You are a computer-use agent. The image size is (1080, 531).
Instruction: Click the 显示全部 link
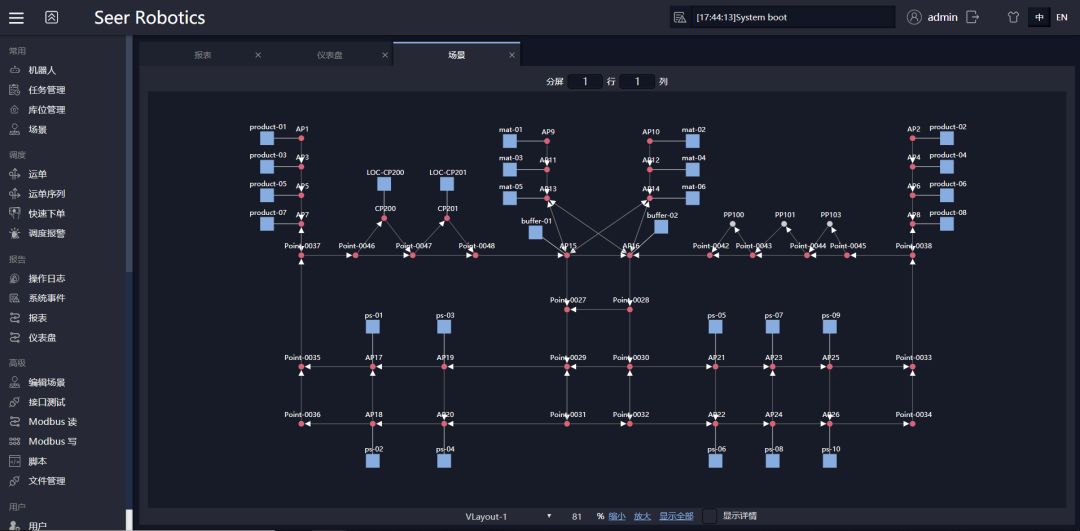pos(676,516)
